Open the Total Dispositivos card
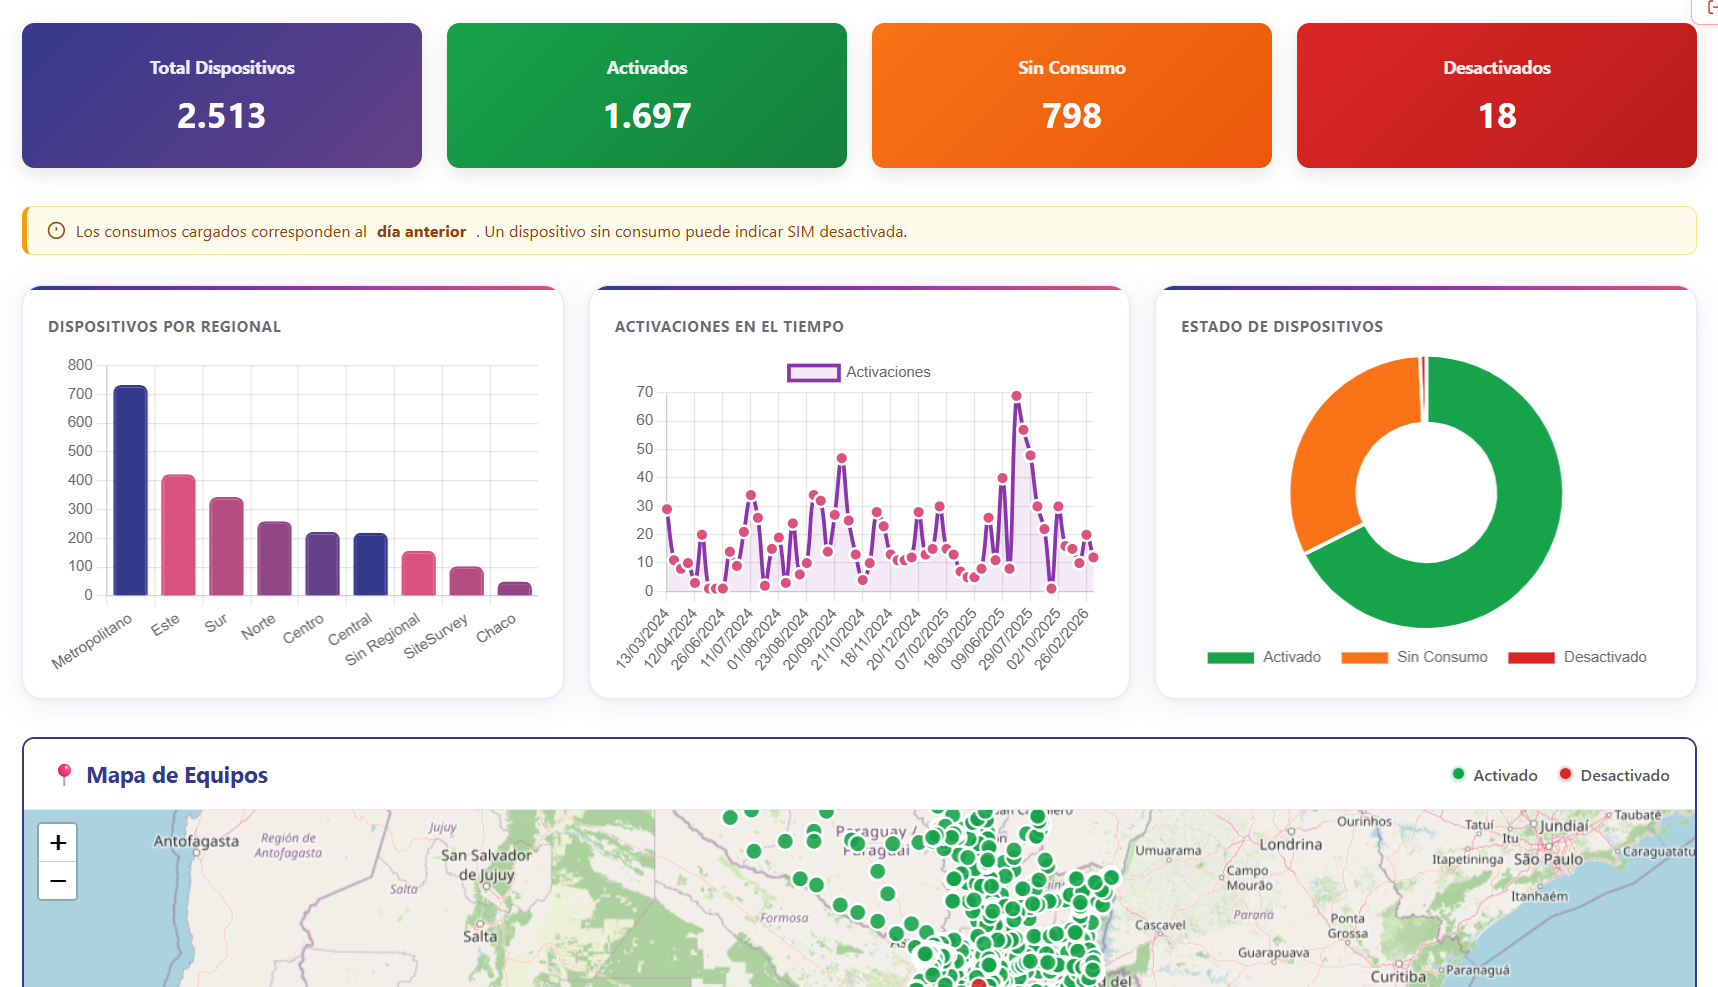Screen dimensions: 1718x987 pos(222,96)
